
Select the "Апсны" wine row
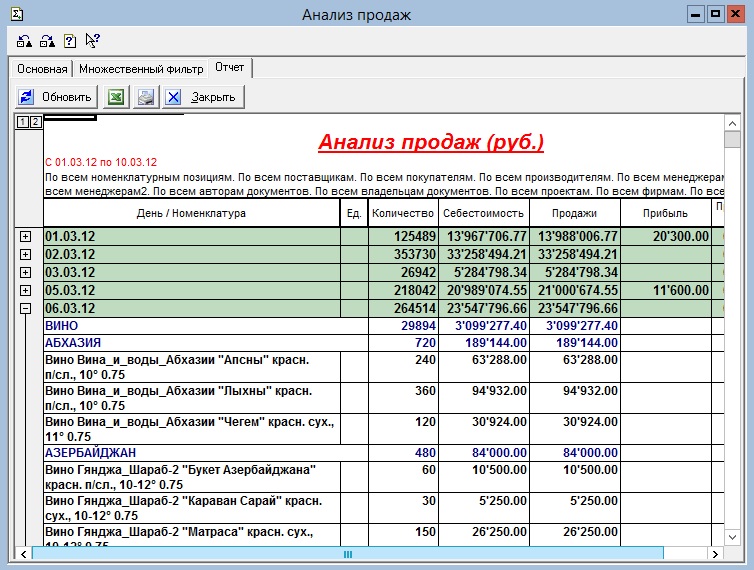tap(384, 367)
